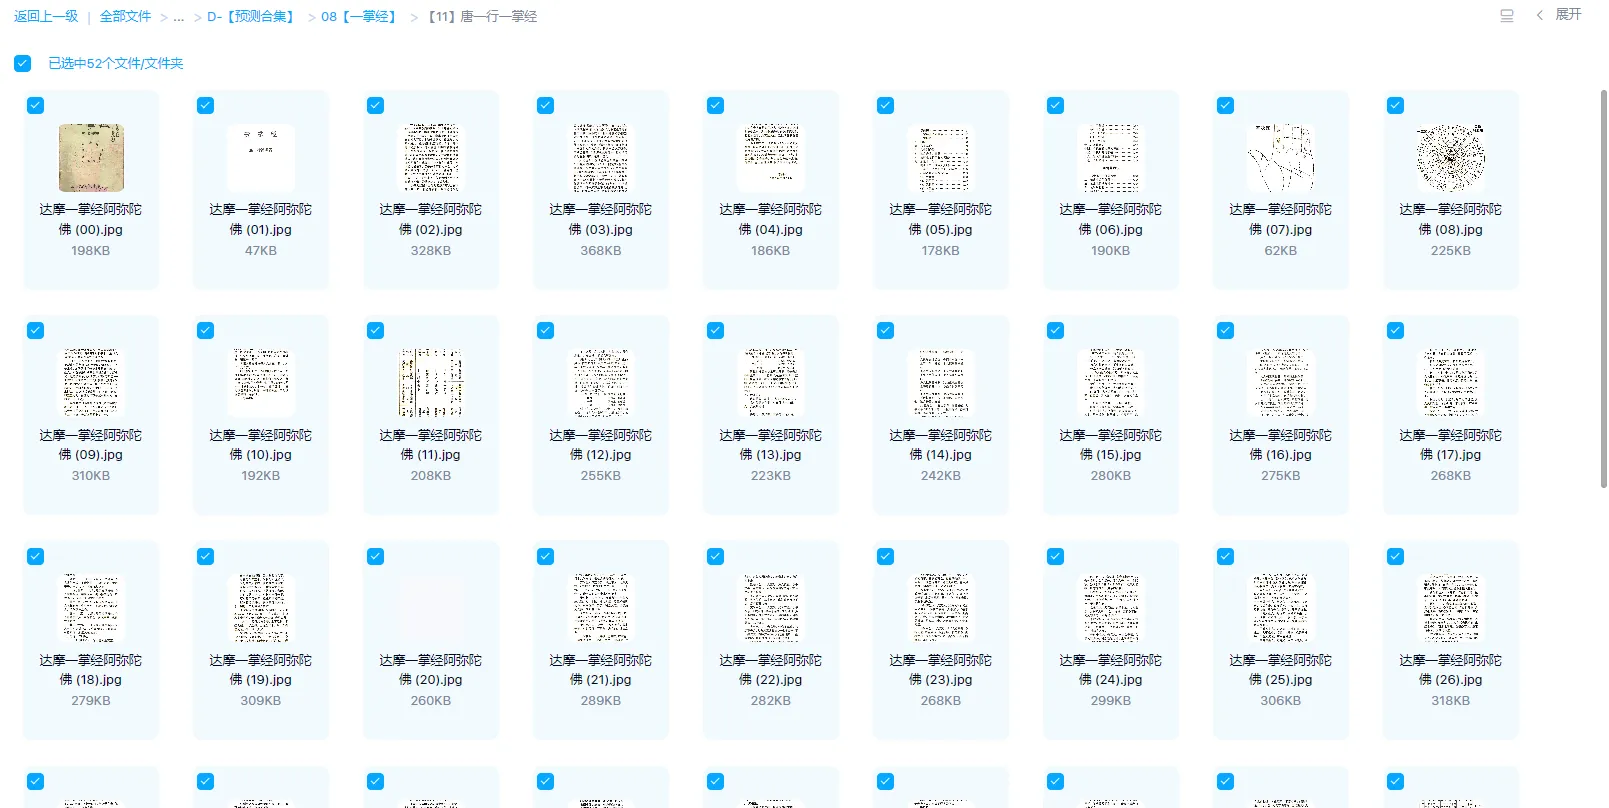Switch file view mode icon
This screenshot has height=808, width=1609.
coord(1507,15)
